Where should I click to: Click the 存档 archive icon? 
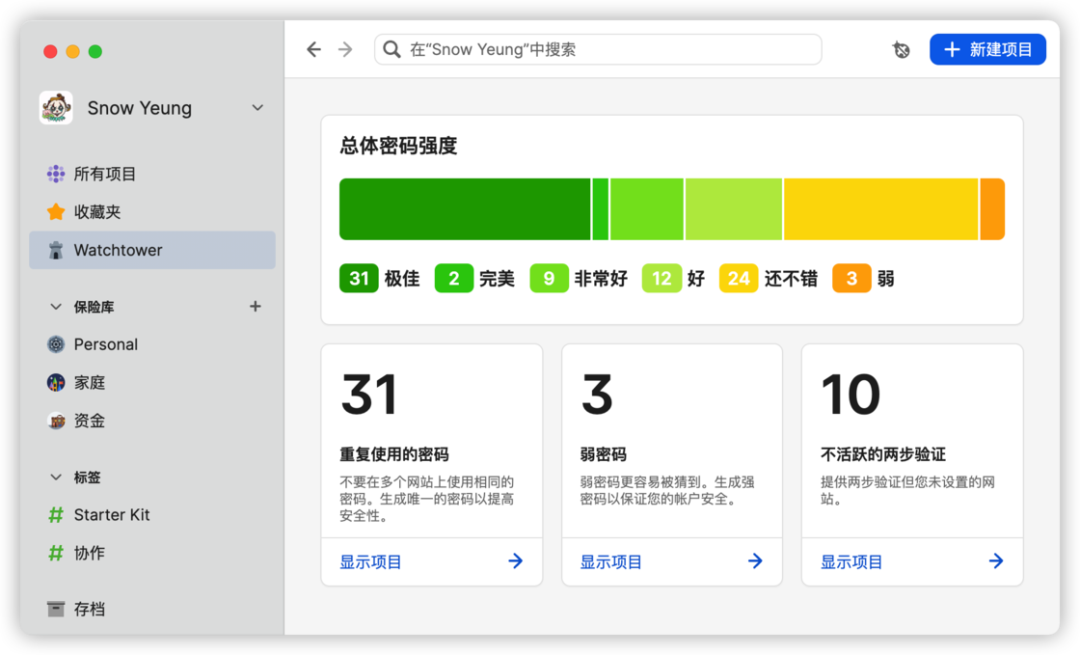(x=56, y=609)
